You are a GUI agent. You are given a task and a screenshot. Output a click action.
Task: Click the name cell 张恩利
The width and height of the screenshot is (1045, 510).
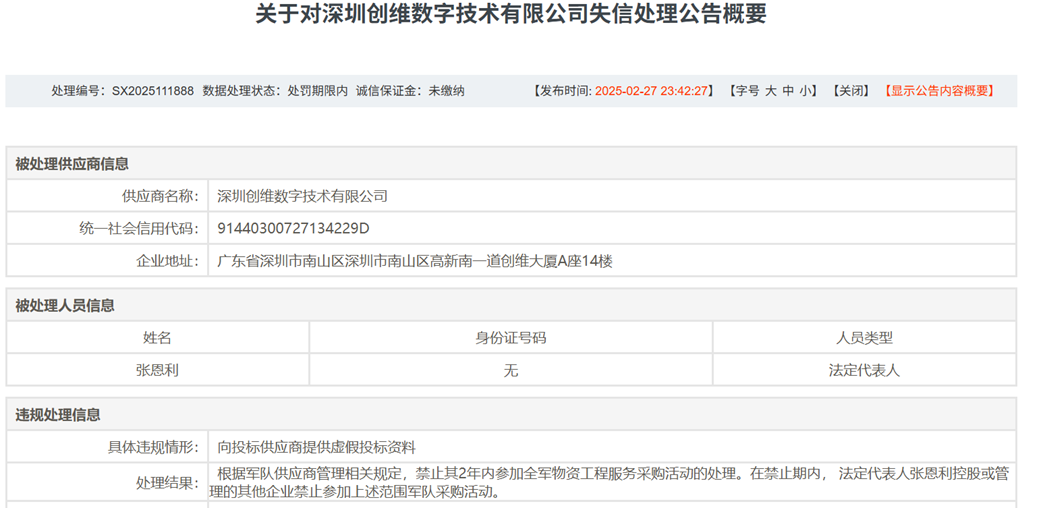point(157,371)
